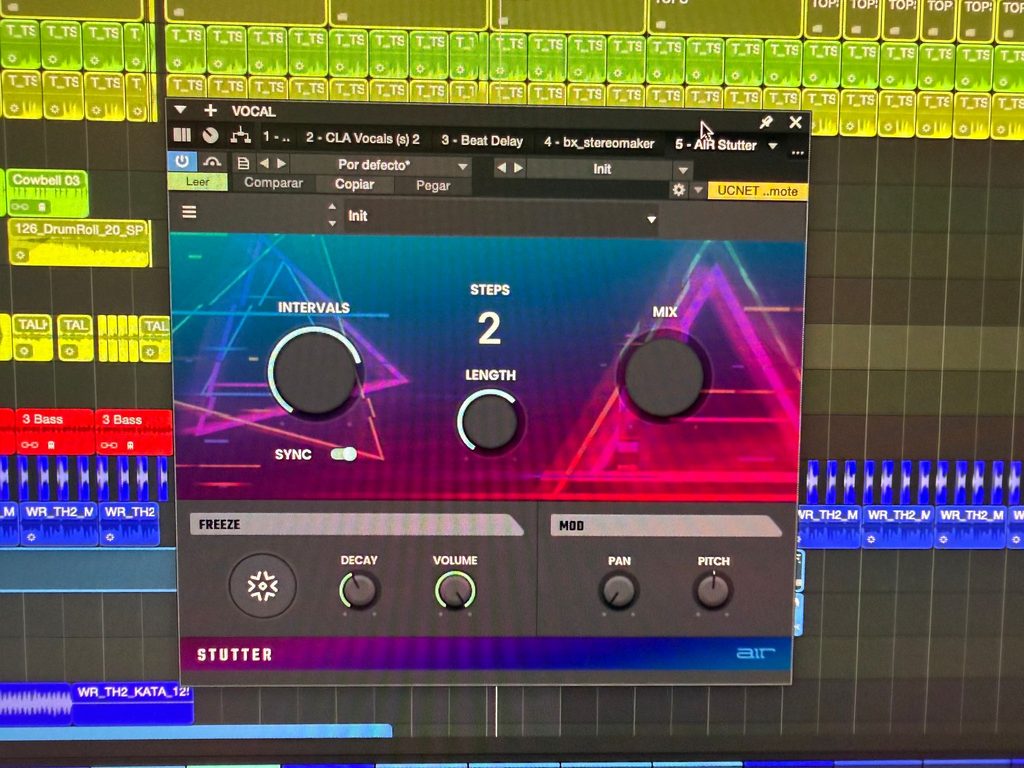Step plugin preset up arrow

[x=332, y=206]
